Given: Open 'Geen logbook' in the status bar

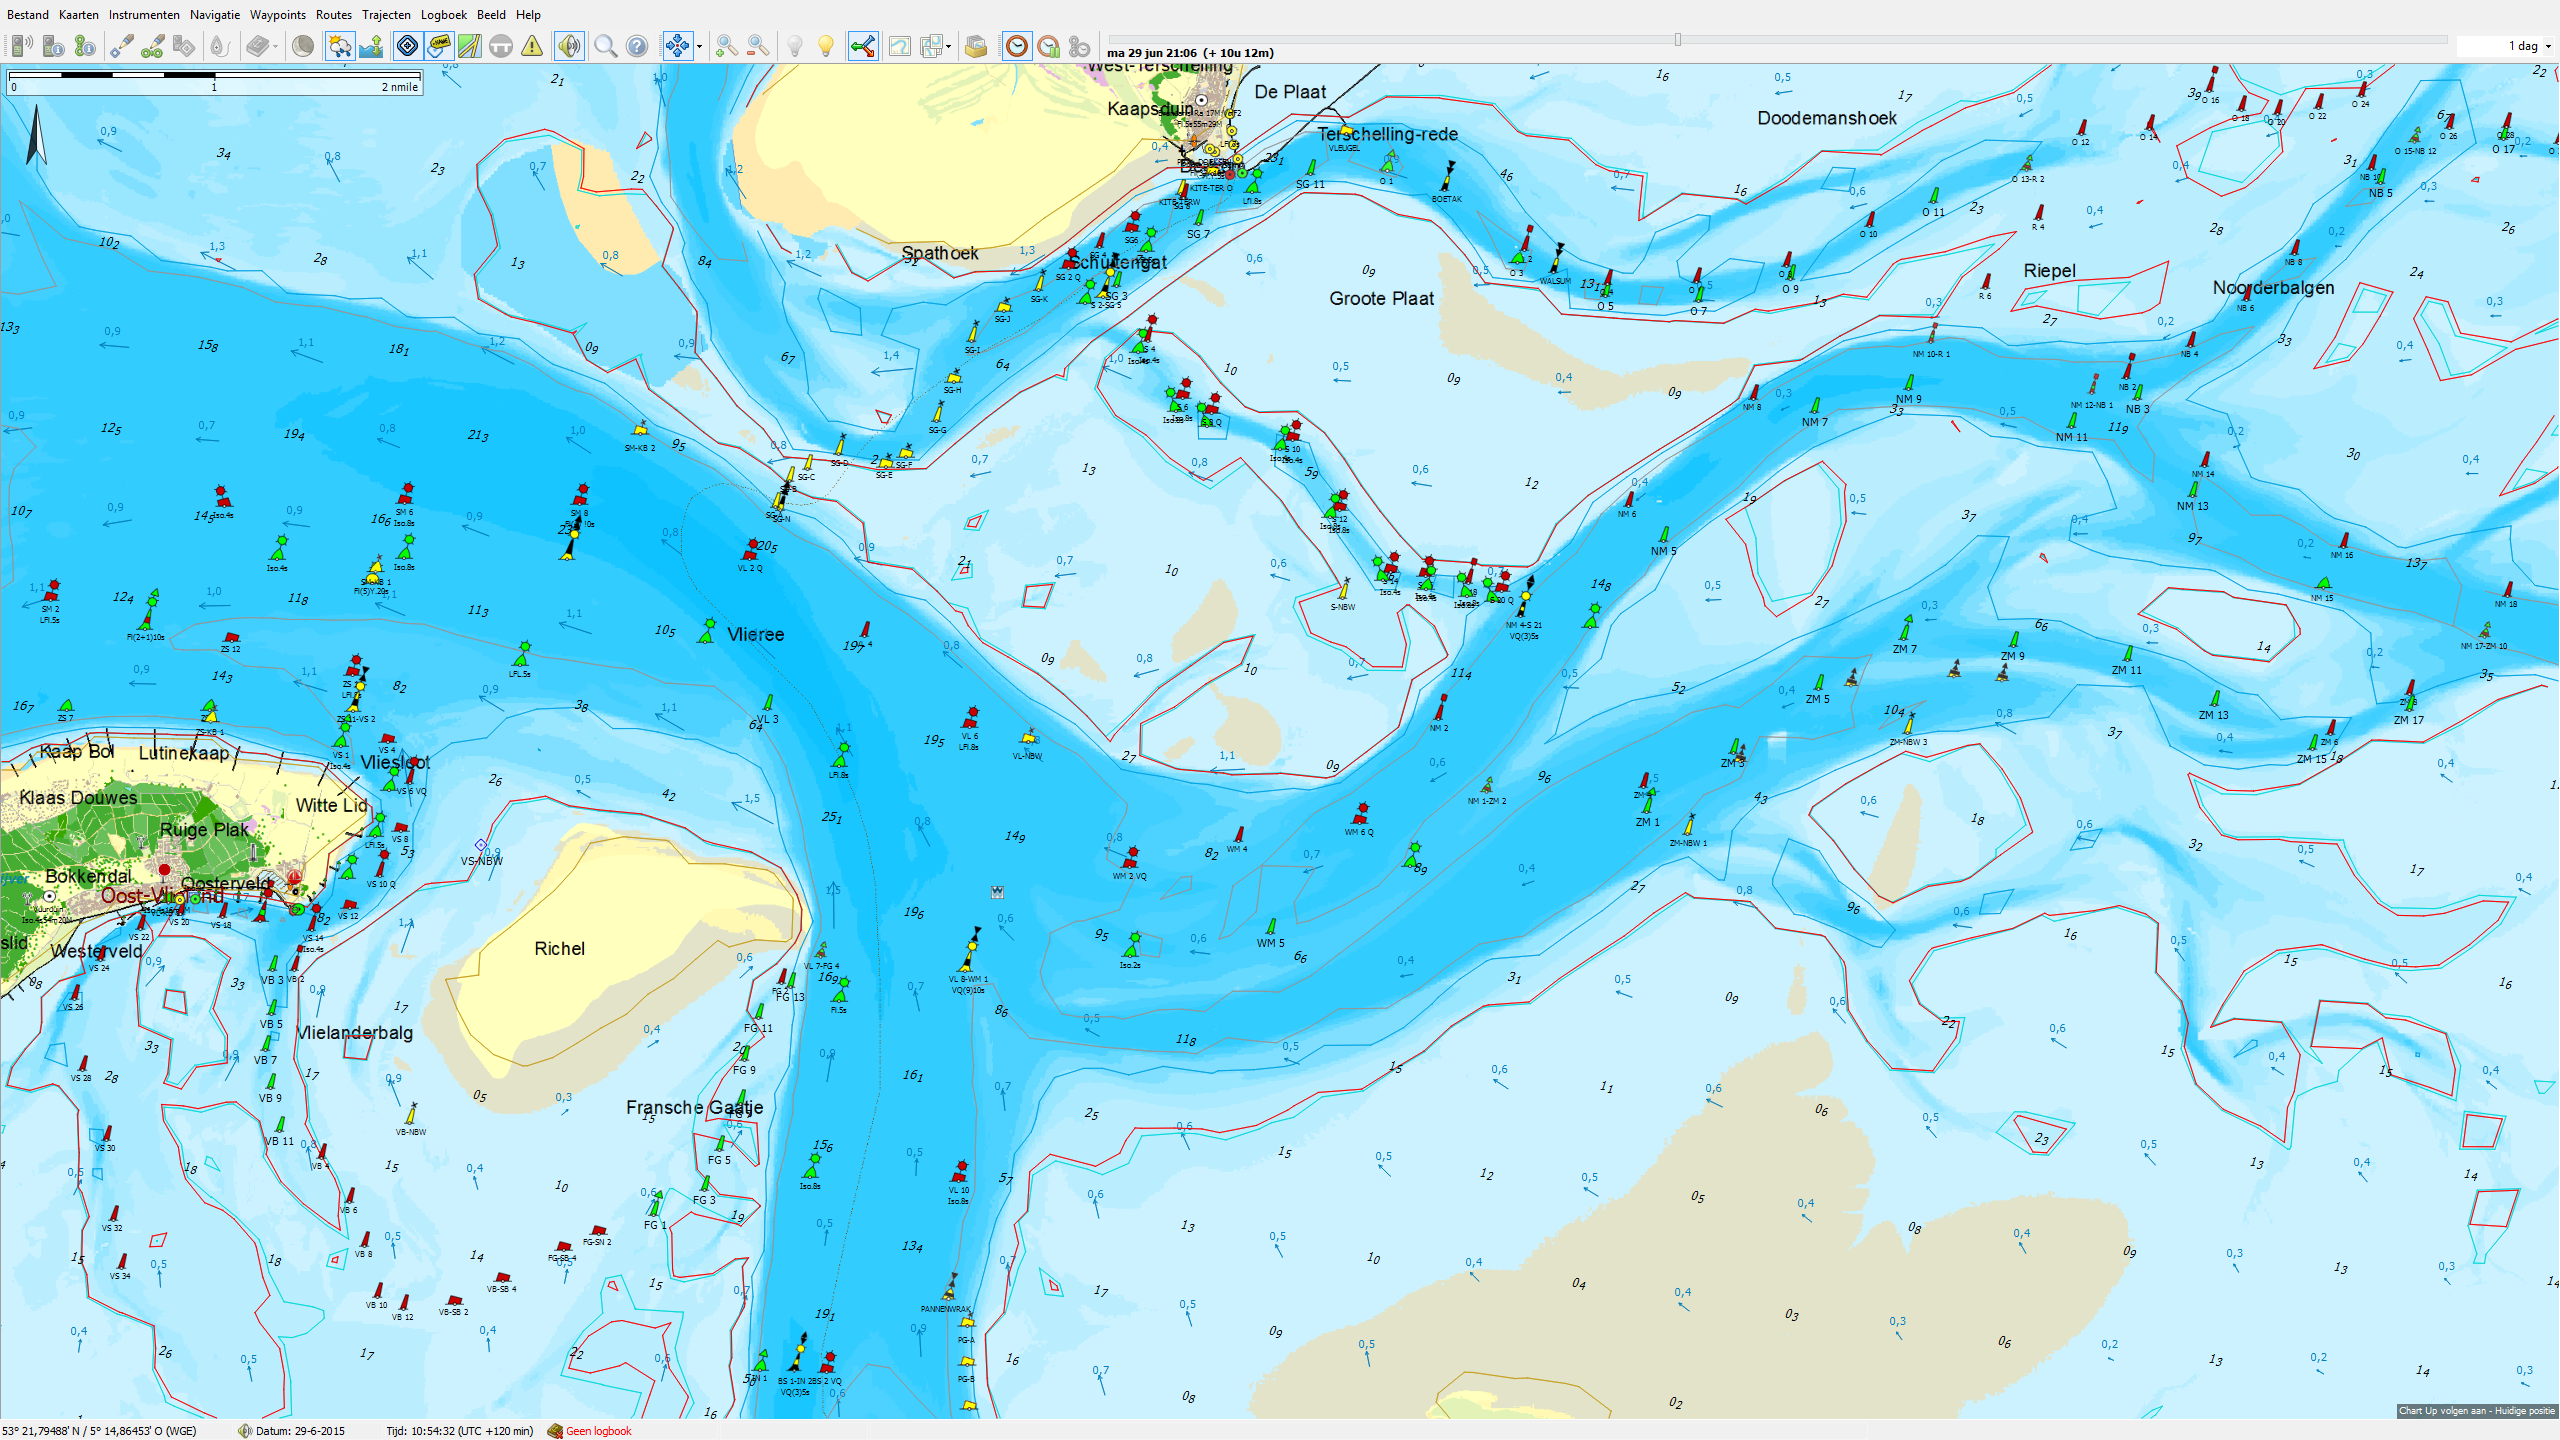Looking at the screenshot, I should pyautogui.click(x=598, y=1430).
